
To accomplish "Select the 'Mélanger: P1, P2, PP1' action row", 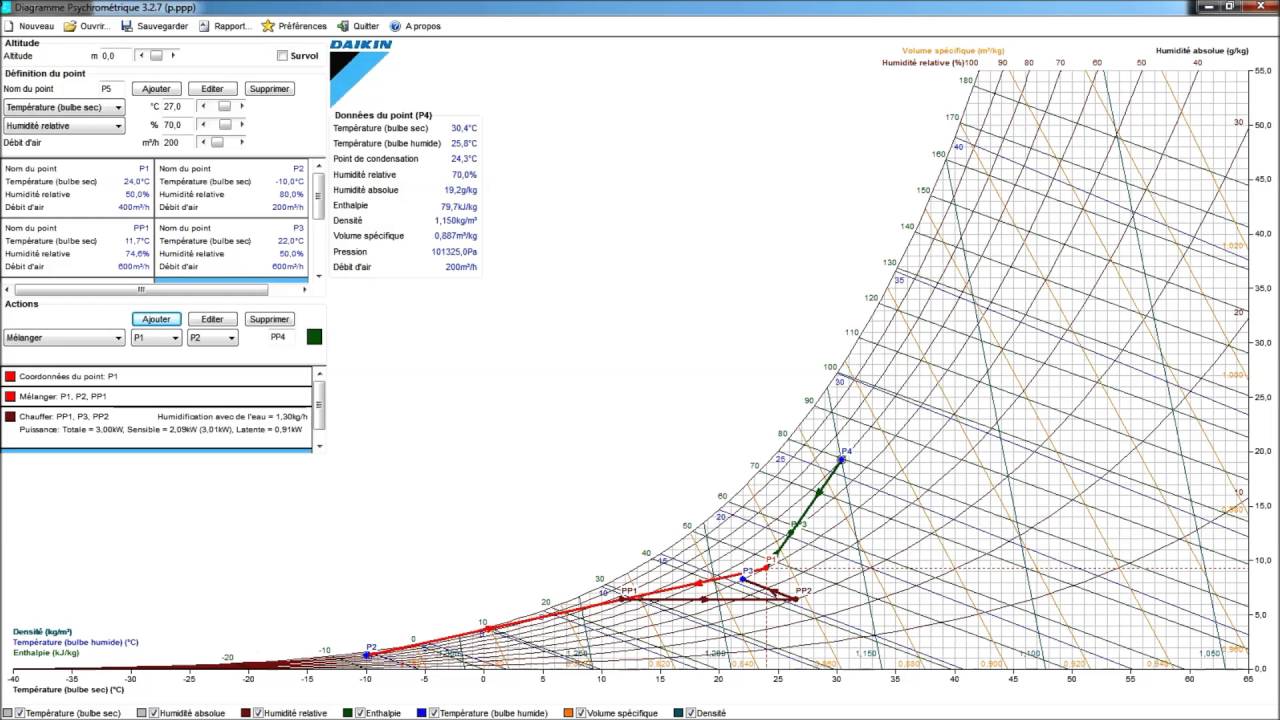I will (156, 396).
